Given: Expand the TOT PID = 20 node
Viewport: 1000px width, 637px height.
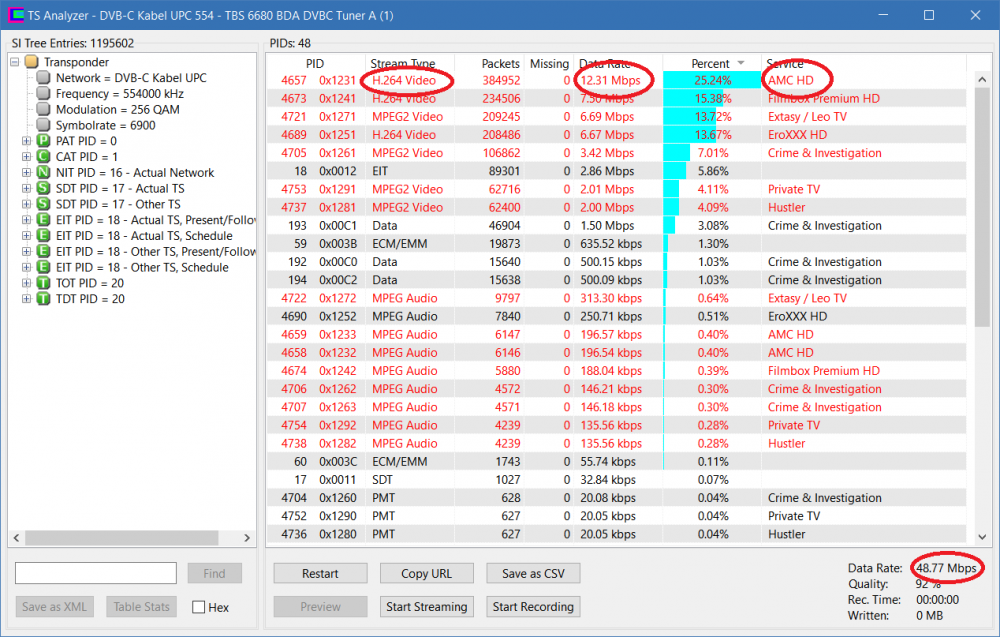Looking at the screenshot, I should 26,283.
